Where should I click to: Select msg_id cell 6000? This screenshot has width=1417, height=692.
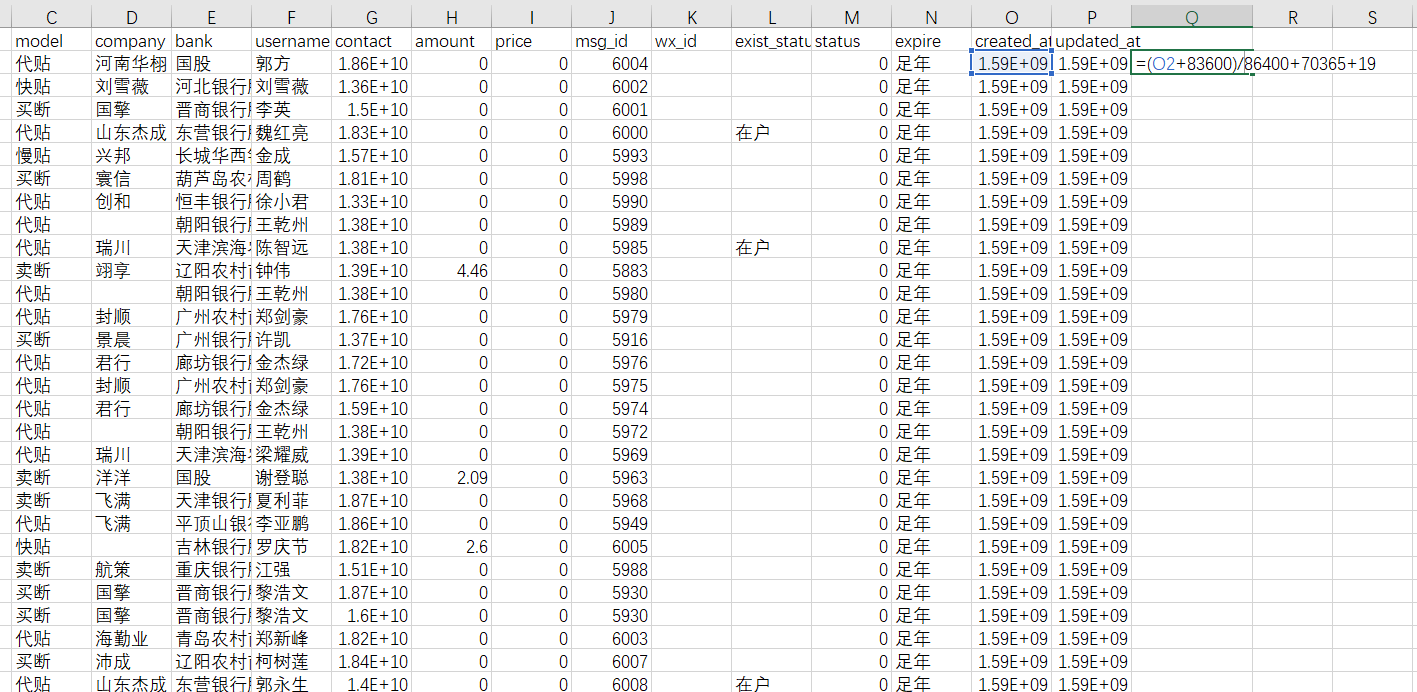click(x=612, y=133)
